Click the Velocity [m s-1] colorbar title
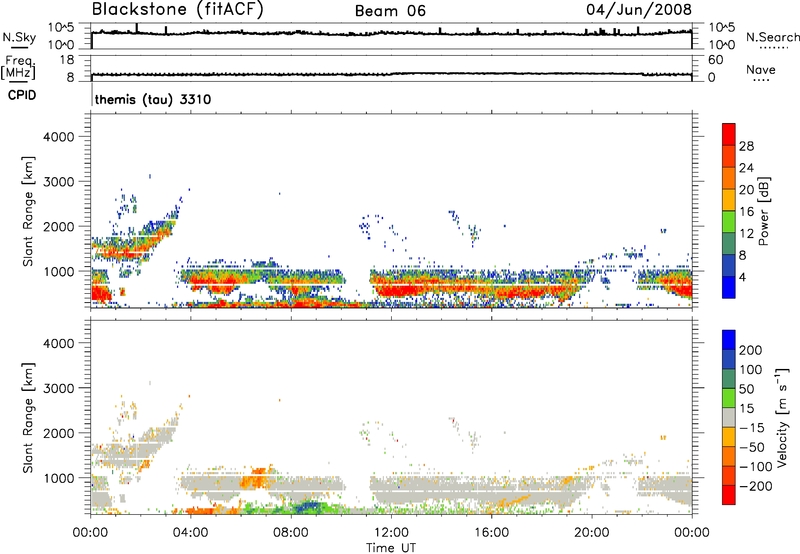 (x=782, y=417)
